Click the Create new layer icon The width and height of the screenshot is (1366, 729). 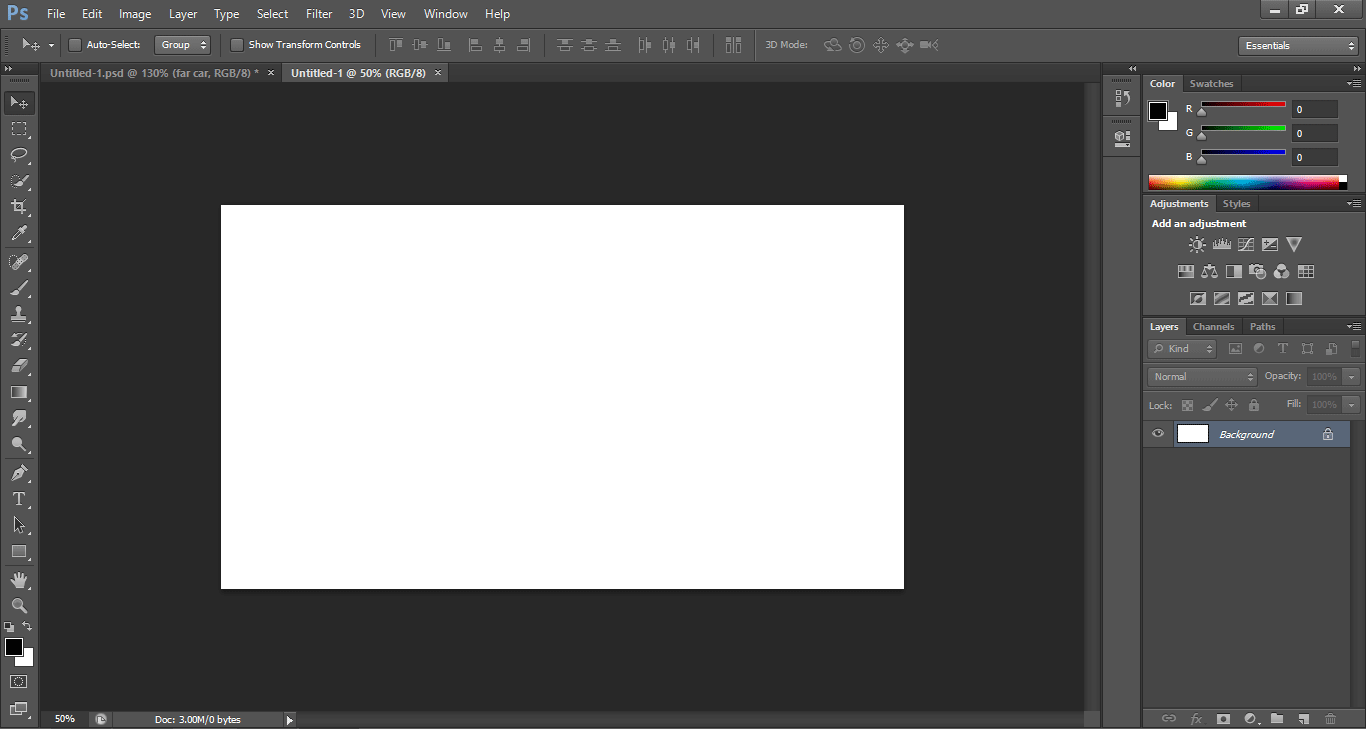(x=1303, y=718)
